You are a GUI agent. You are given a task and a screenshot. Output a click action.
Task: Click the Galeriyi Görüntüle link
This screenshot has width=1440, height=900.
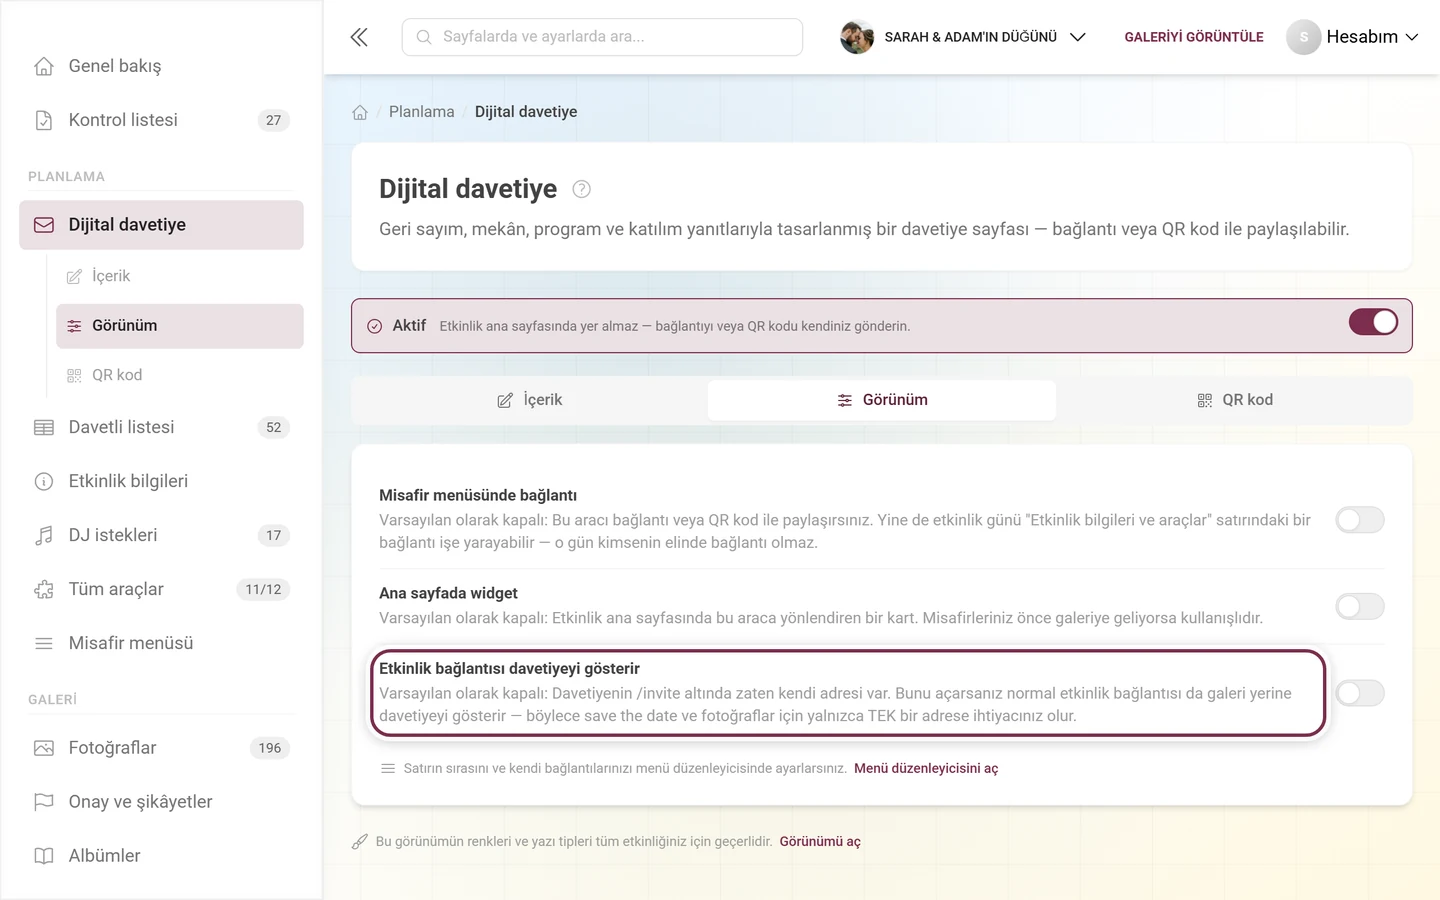[x=1194, y=37]
